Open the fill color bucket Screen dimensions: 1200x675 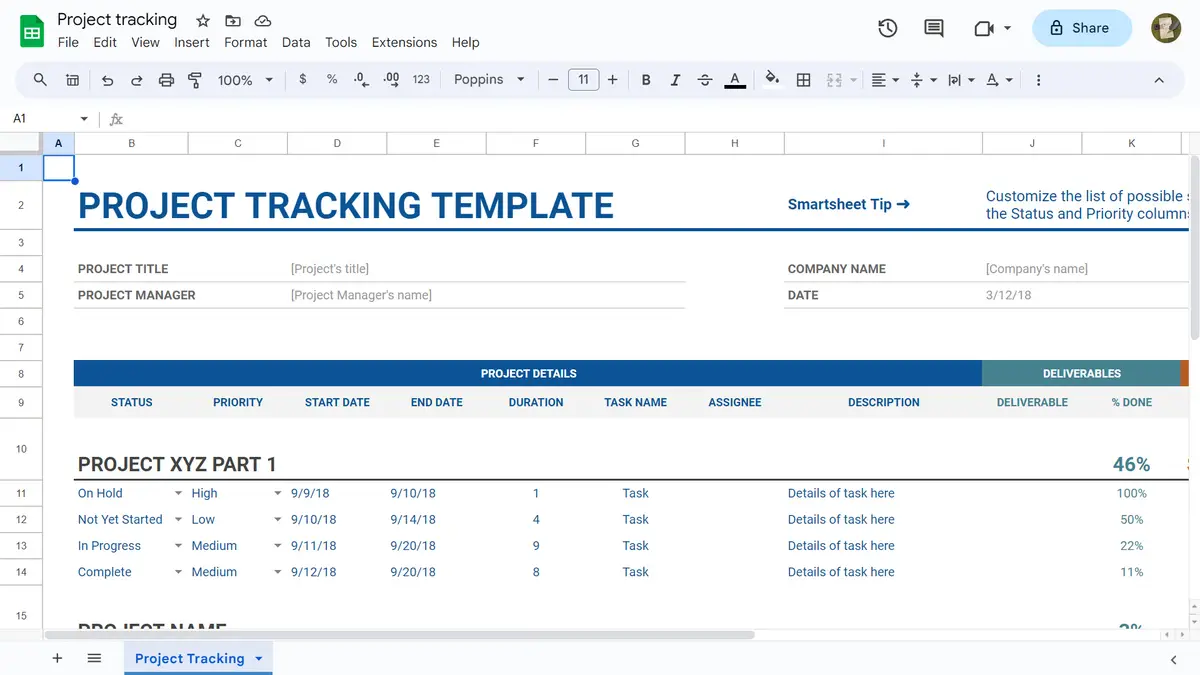pyautogui.click(x=772, y=80)
